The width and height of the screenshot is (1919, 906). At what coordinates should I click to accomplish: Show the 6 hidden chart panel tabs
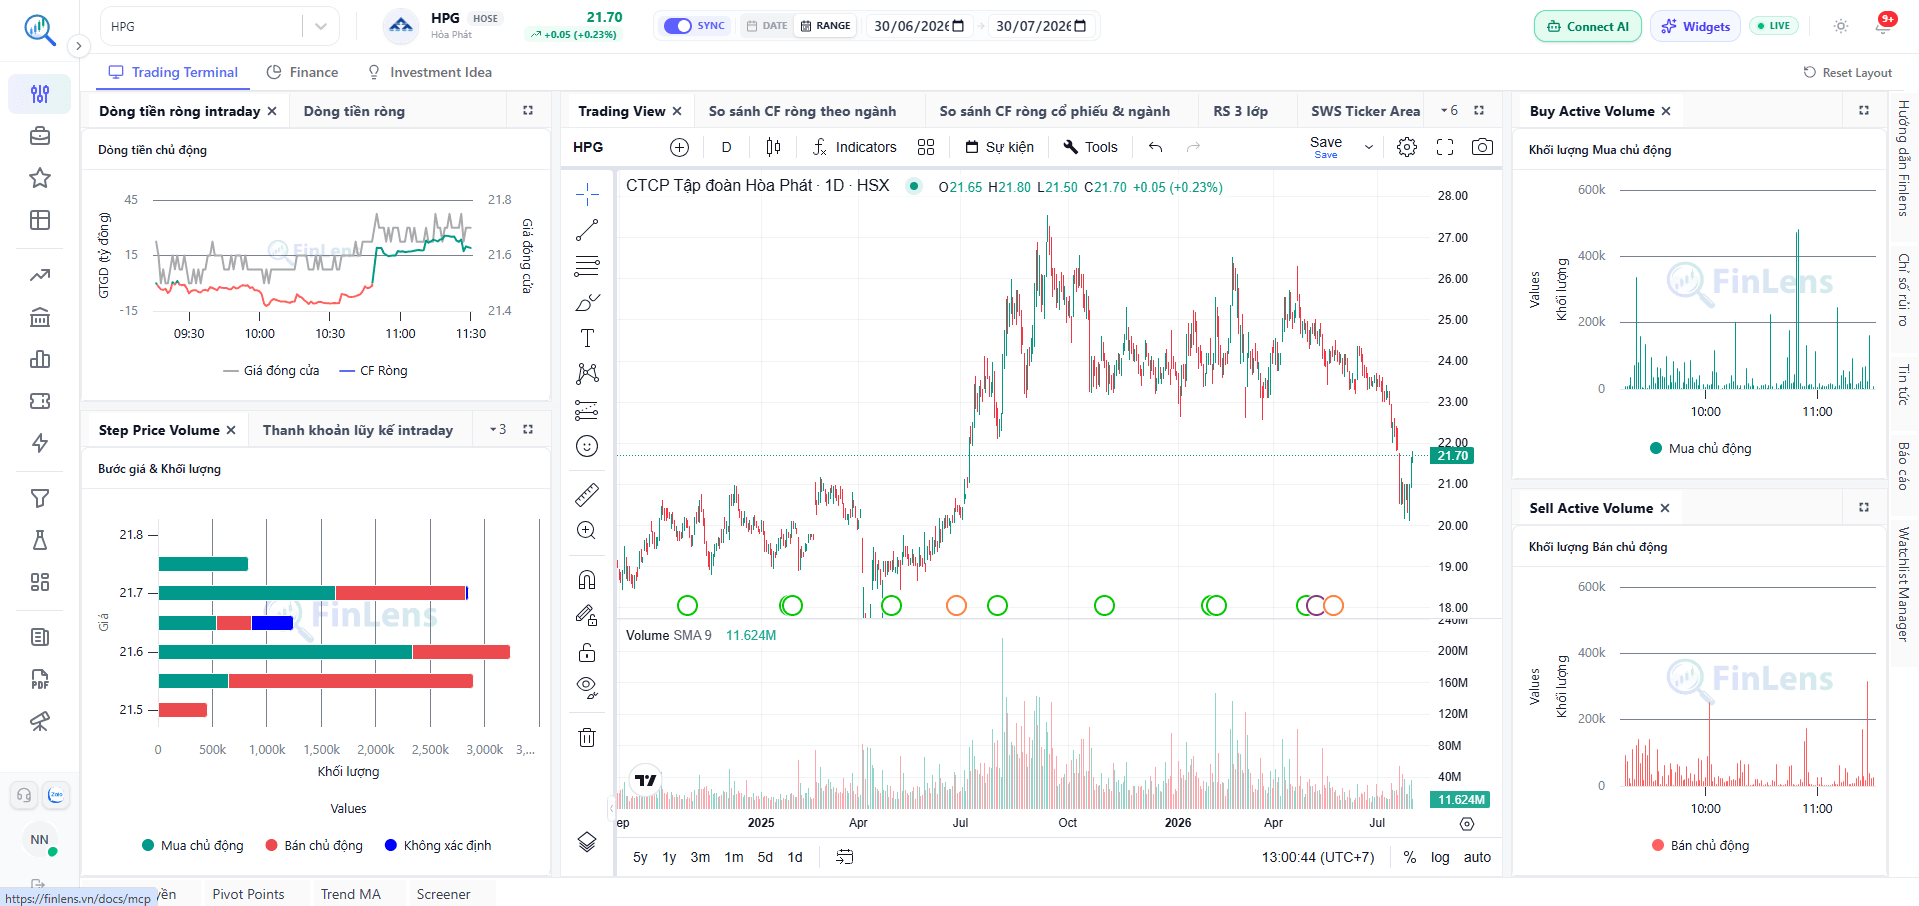(1449, 111)
